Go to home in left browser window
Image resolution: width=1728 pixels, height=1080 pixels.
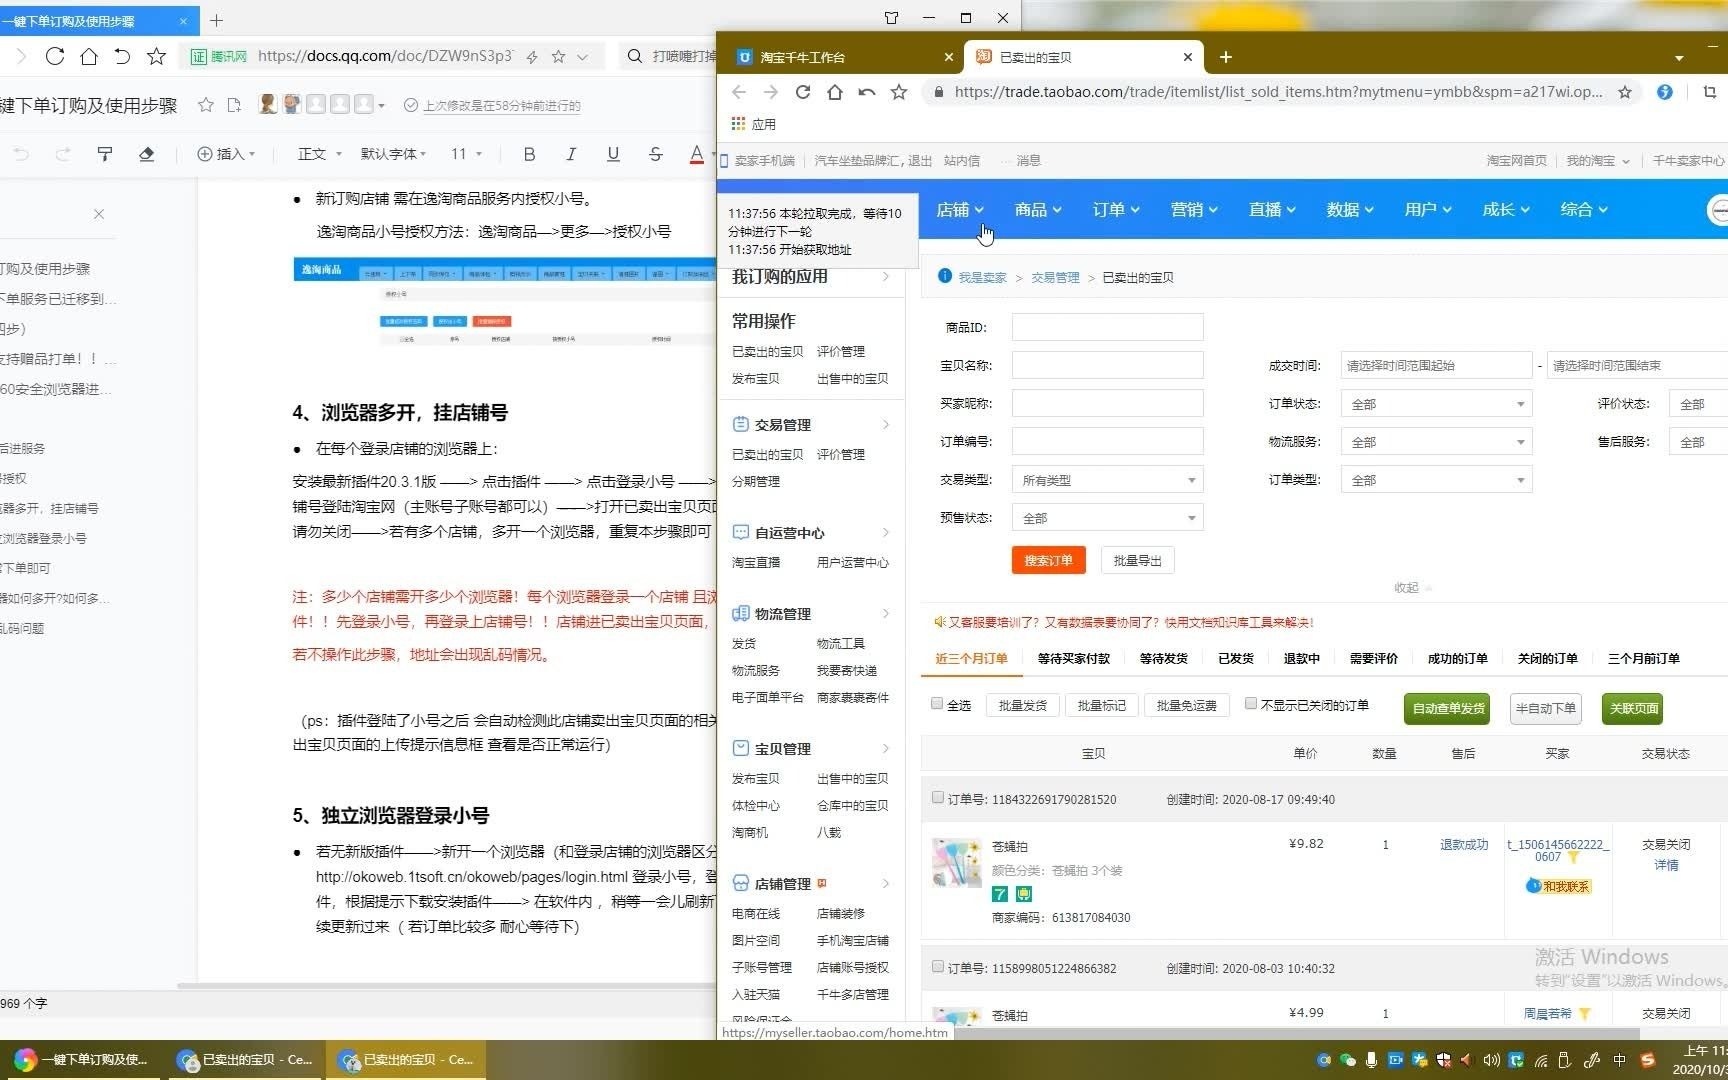(89, 56)
